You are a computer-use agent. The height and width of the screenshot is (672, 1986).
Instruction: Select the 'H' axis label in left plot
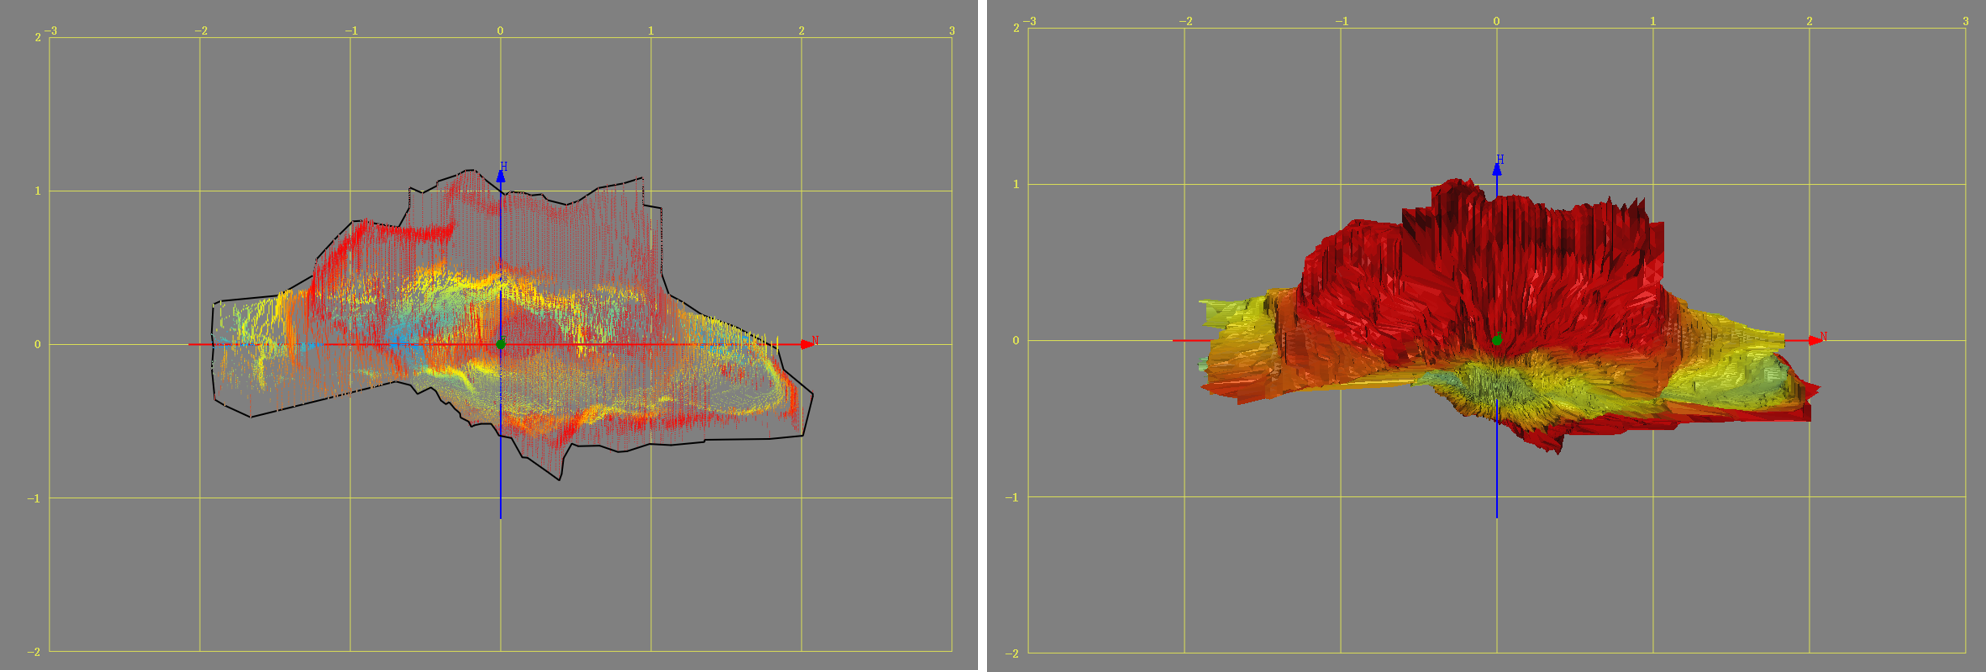tap(504, 166)
